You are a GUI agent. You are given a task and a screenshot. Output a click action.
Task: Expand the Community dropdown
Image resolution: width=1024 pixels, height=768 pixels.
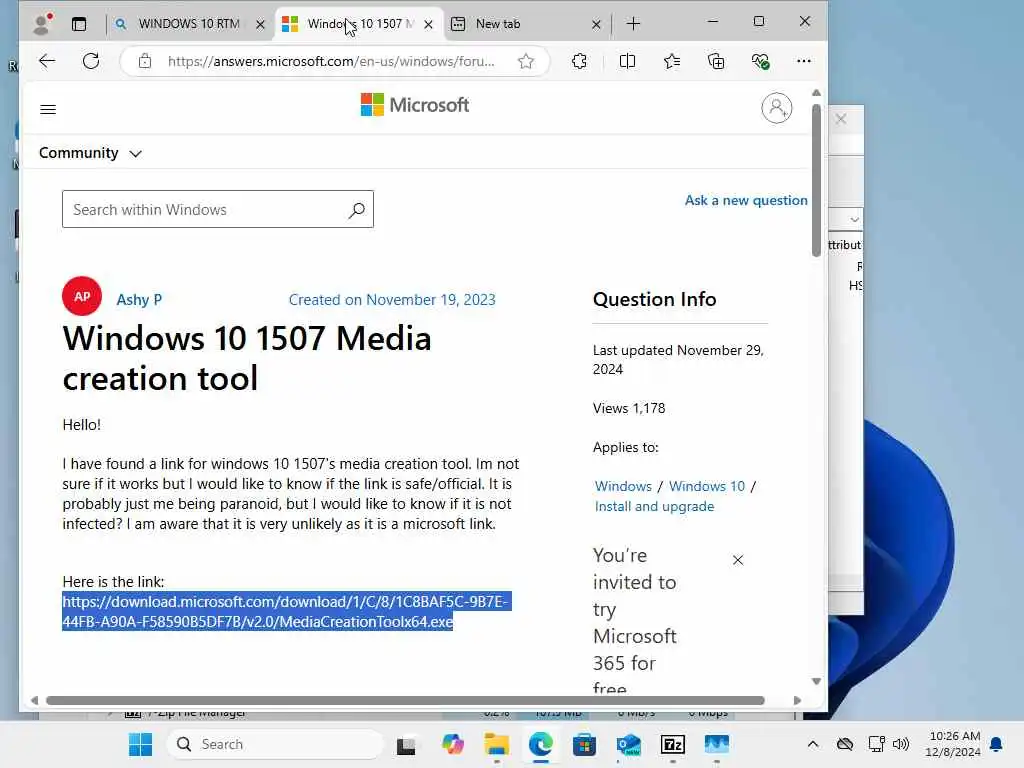89,153
